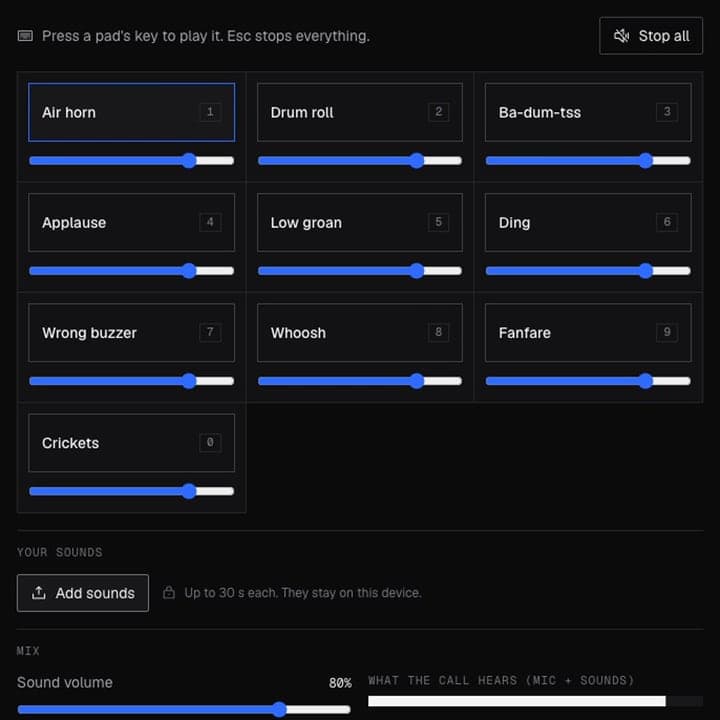Viewport: 720px width, 720px height.
Task: Trigger the Low groan pad
Action: click(360, 222)
